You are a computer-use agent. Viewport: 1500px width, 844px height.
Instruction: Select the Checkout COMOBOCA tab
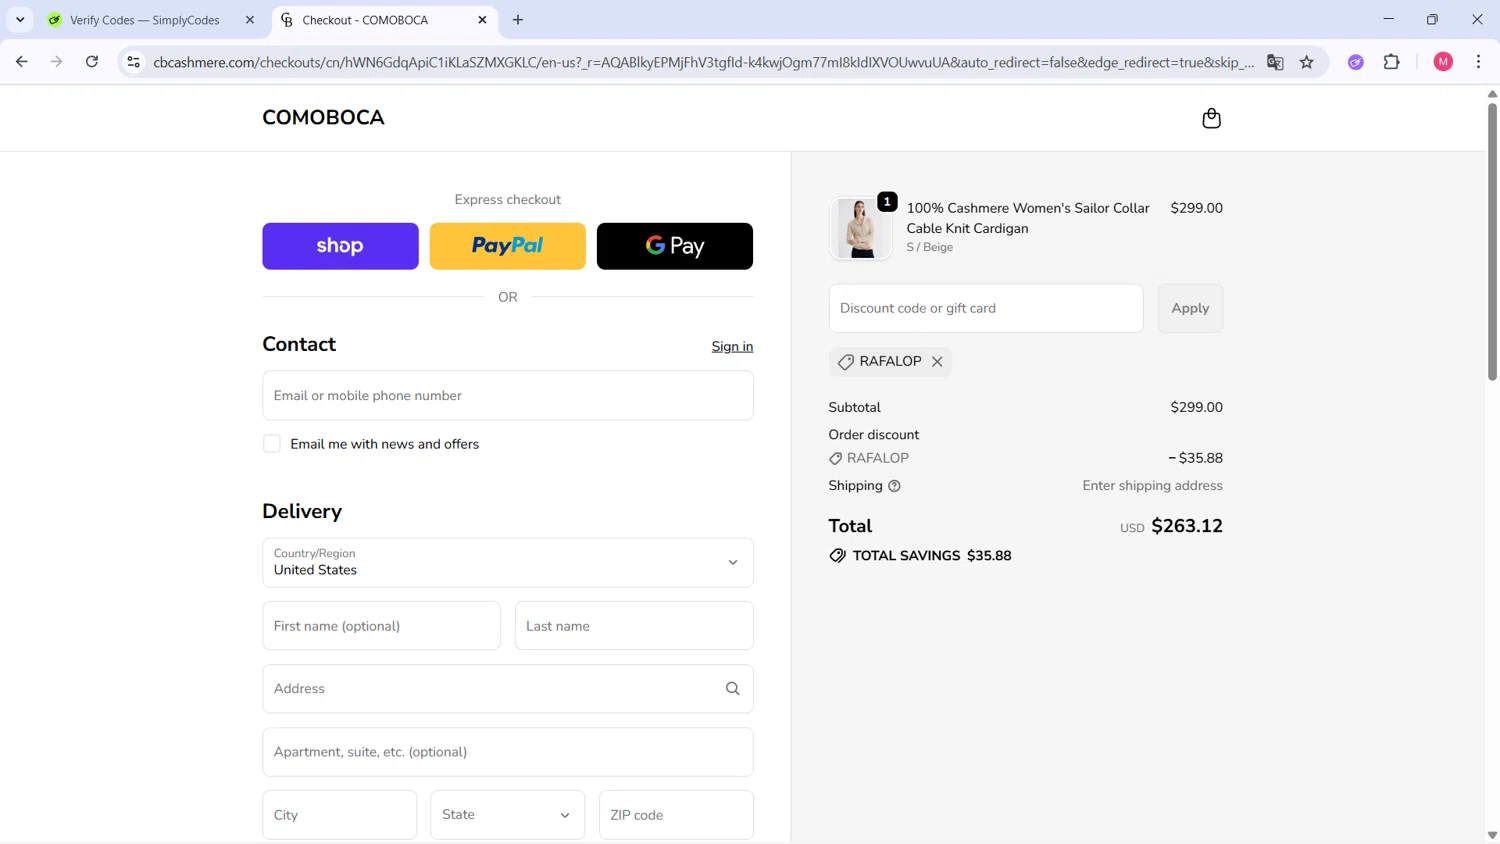click(x=365, y=20)
